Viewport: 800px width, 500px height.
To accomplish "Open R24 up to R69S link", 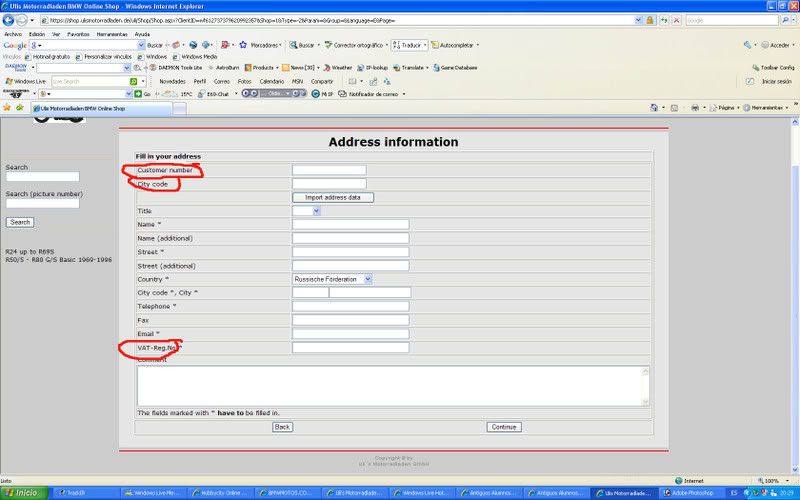I will 30,252.
